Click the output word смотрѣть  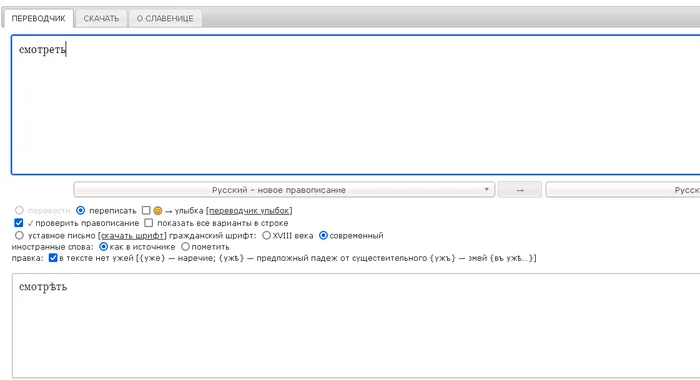43,287
